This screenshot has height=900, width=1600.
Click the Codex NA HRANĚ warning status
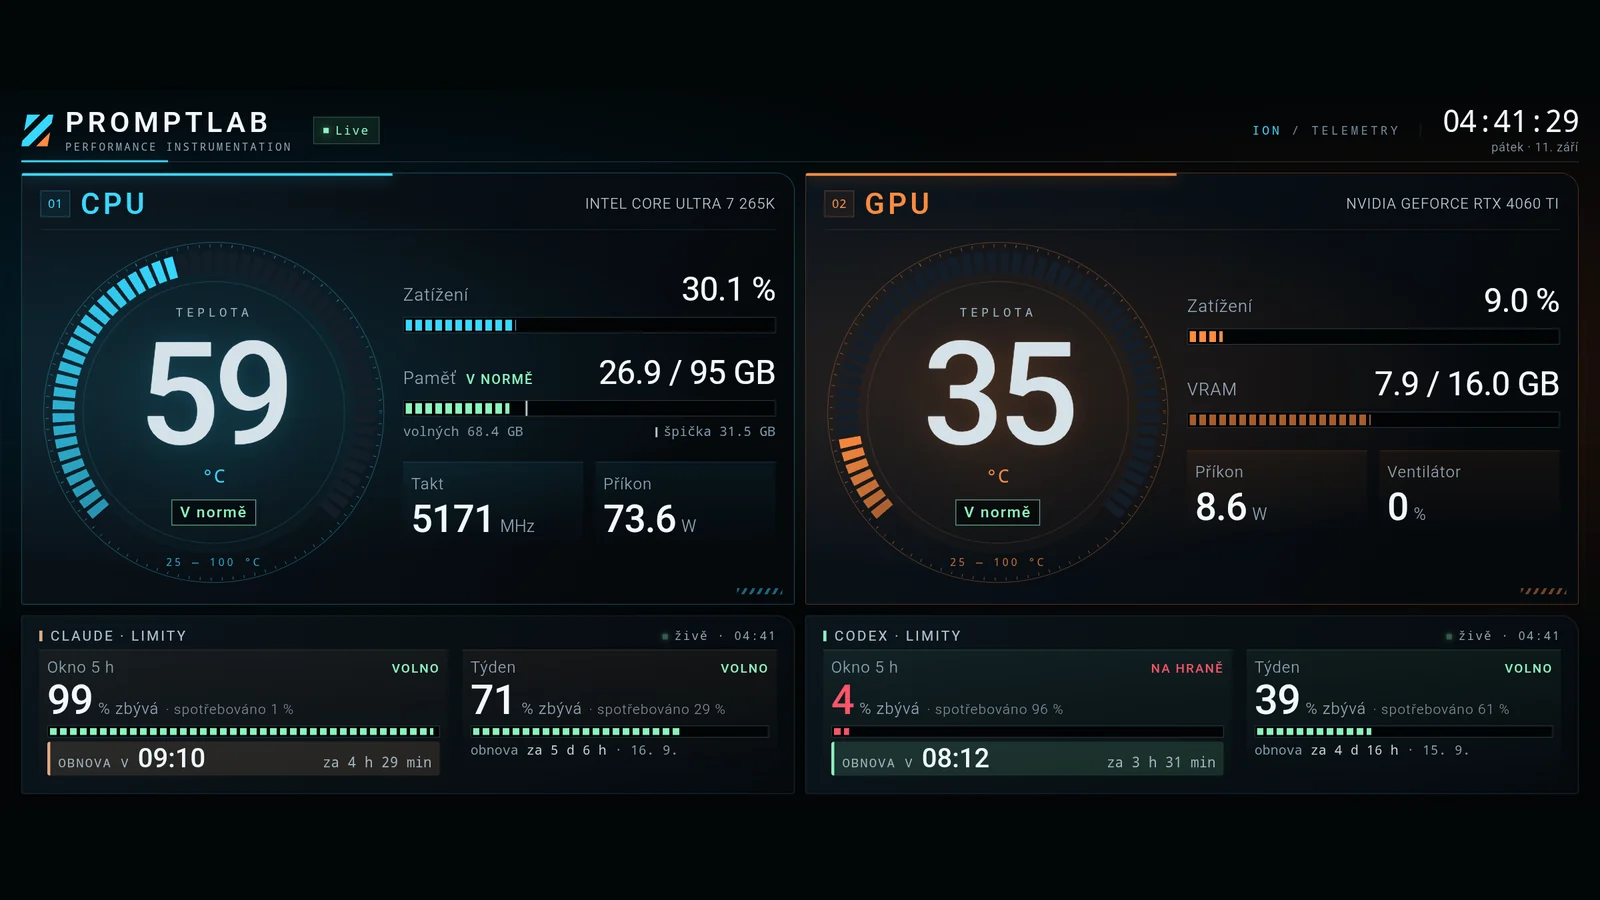1187,668
